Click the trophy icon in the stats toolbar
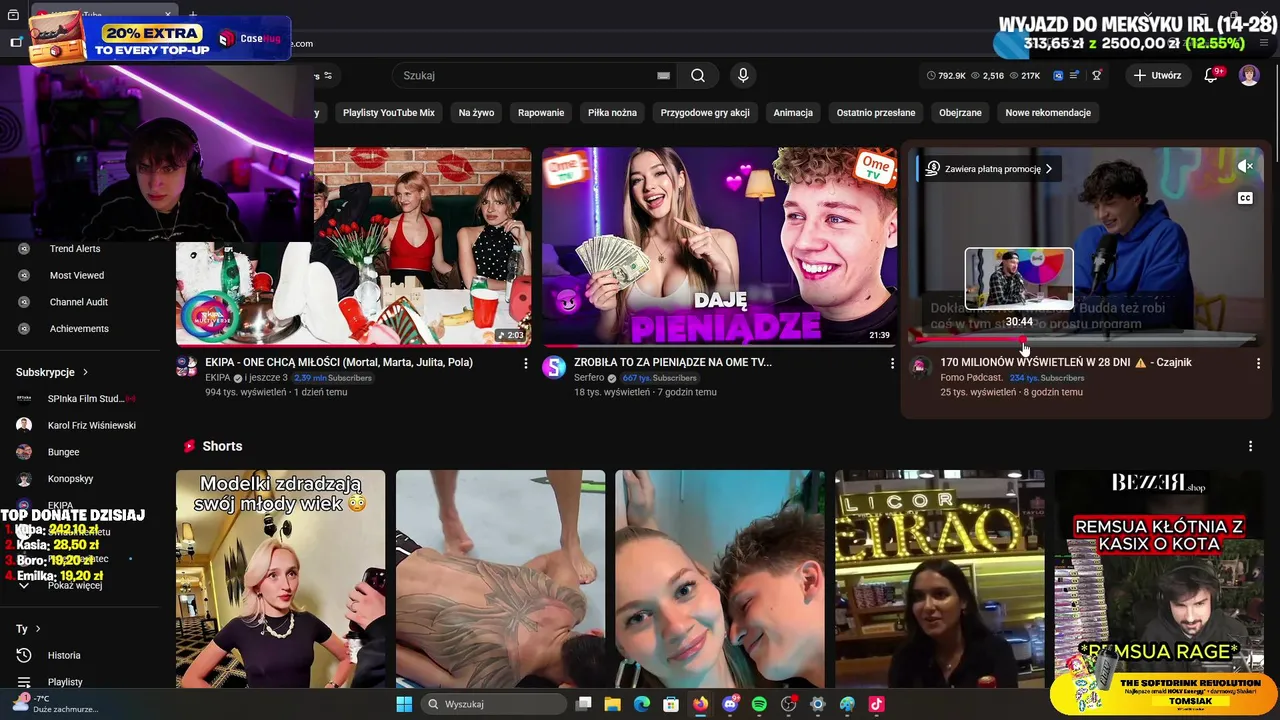Viewport: 1280px width, 720px height. [x=1097, y=76]
